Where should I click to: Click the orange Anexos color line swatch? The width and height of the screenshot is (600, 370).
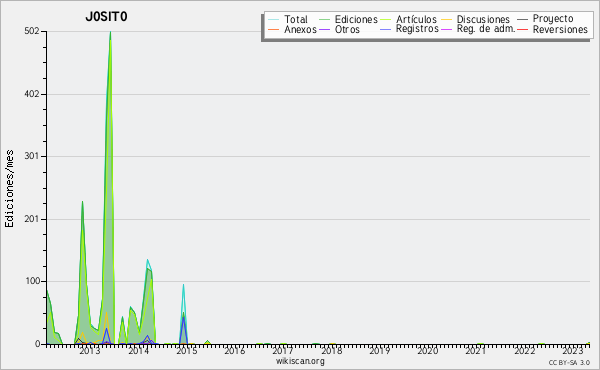pyautogui.click(x=274, y=29)
